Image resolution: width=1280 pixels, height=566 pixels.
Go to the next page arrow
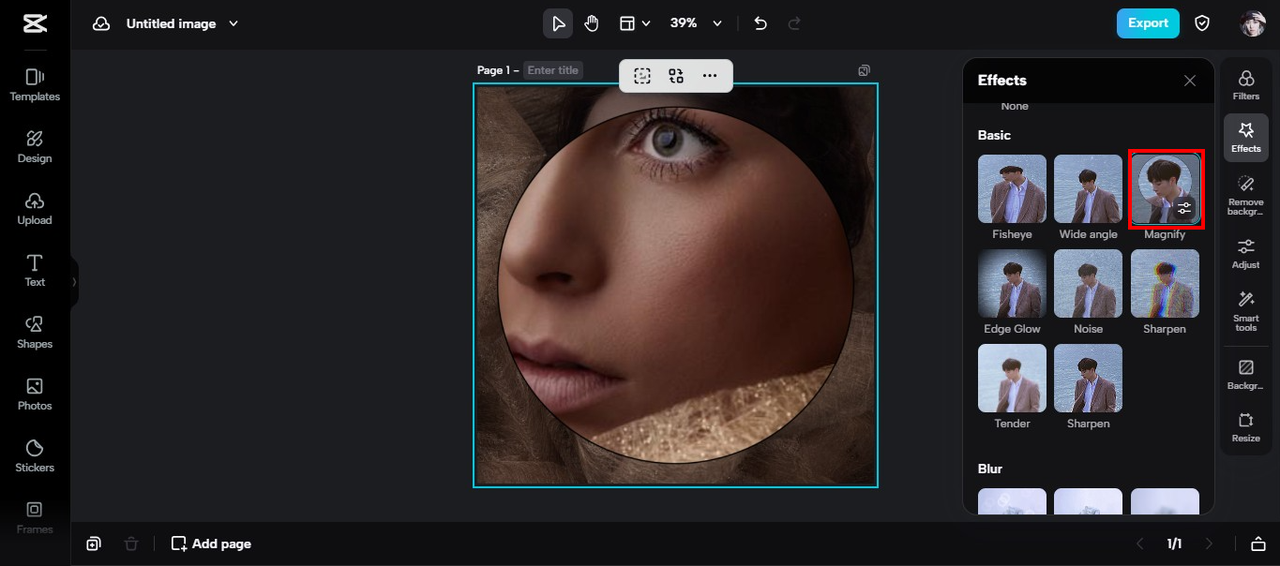1209,544
